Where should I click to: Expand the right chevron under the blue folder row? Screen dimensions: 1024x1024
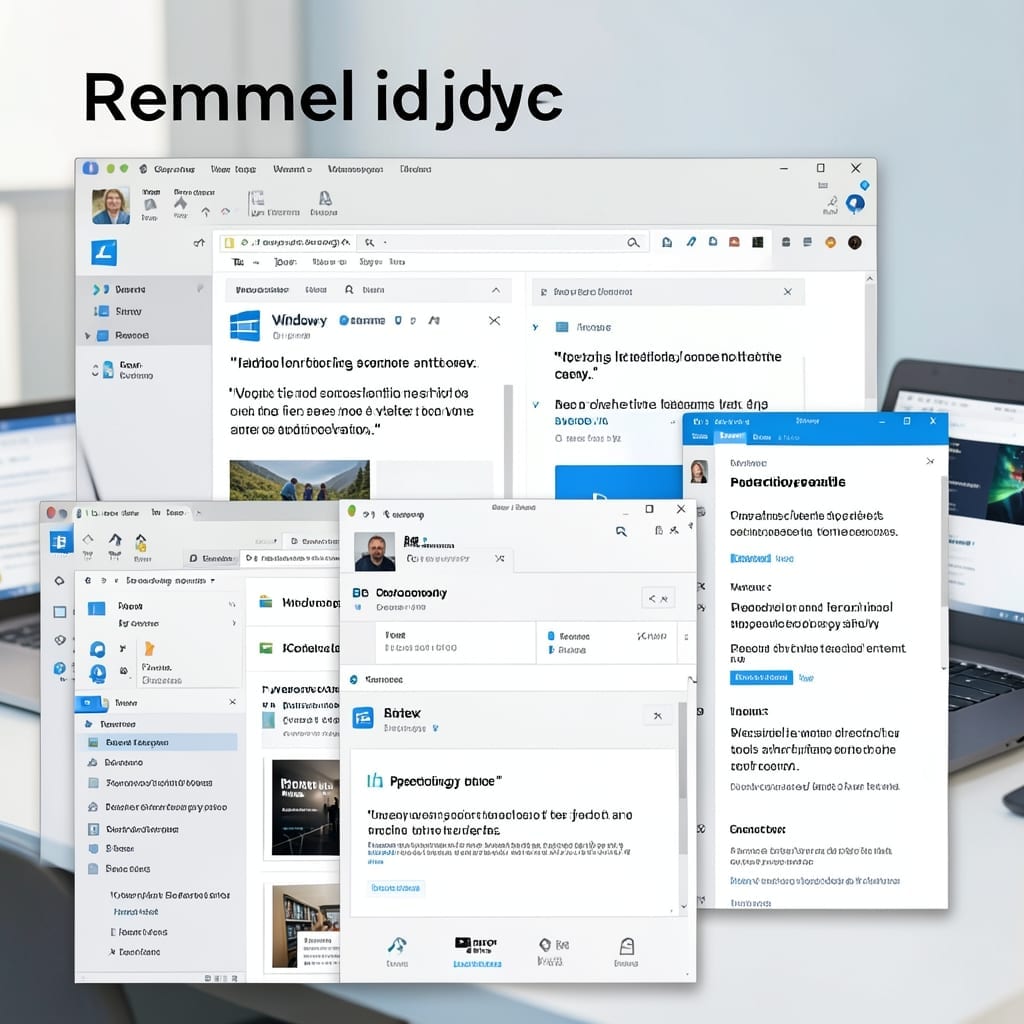click(x=234, y=624)
